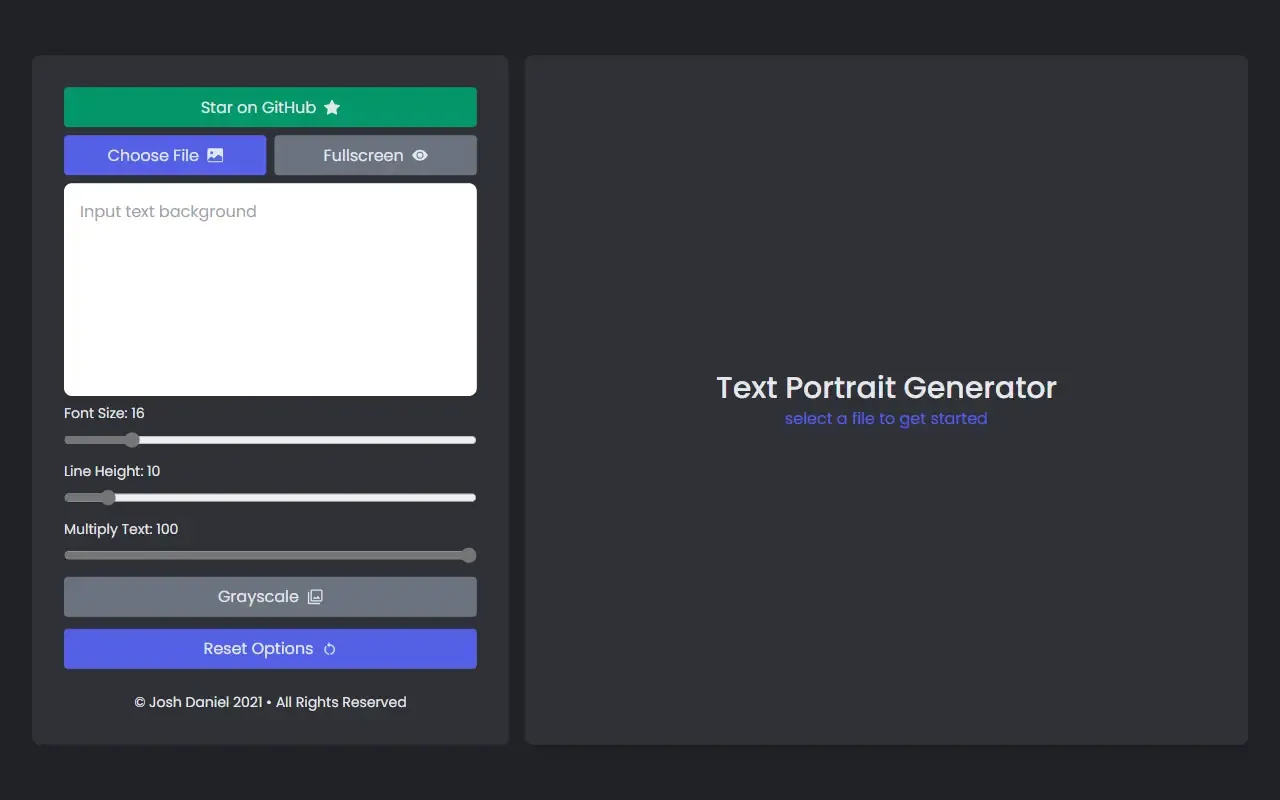This screenshot has height=800, width=1280.
Task: Click the Josh Daniel 2021 copyright text
Action: [x=270, y=702]
